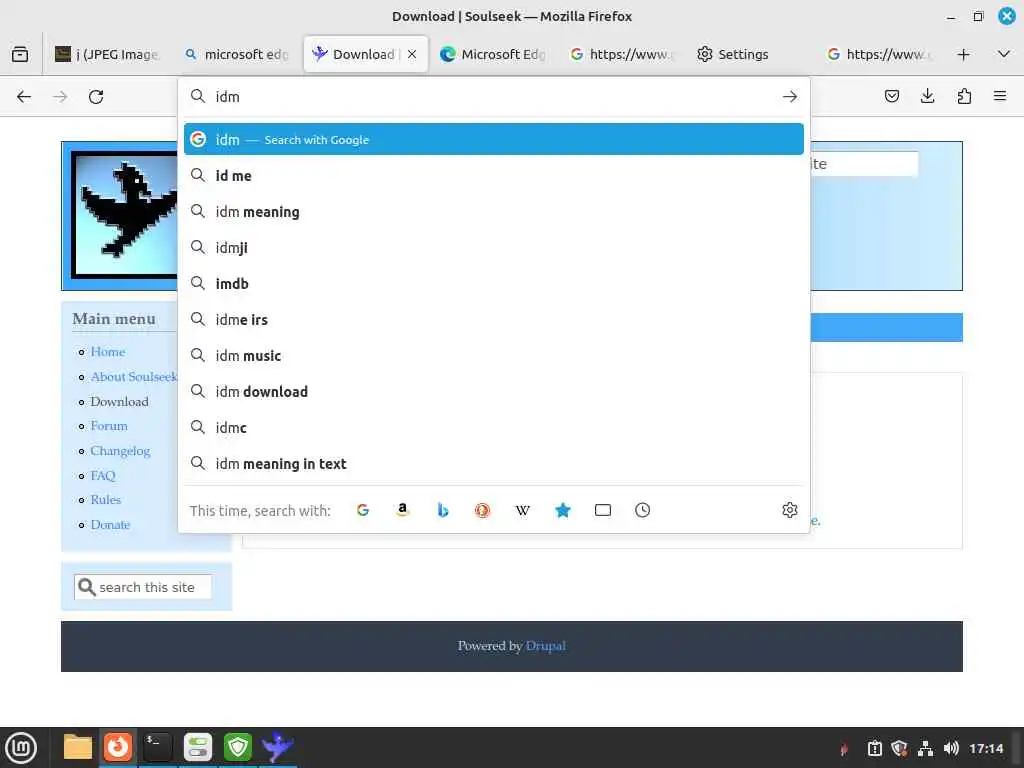Search this time with Google icon
This screenshot has width=1024, height=768.
click(x=363, y=510)
